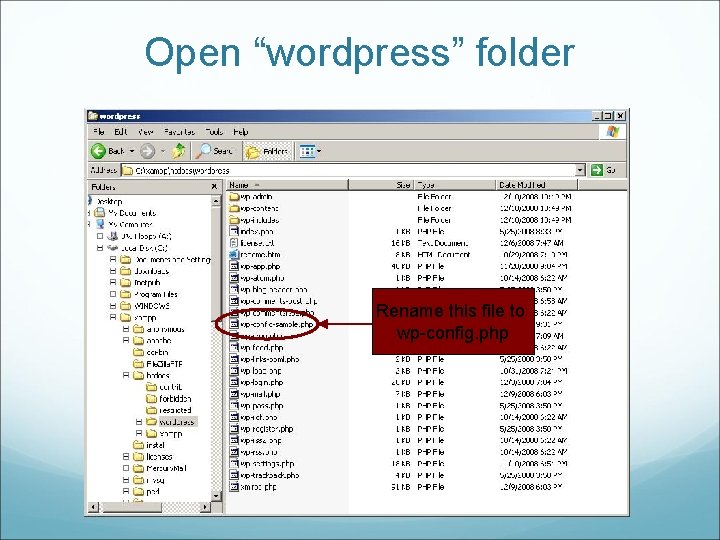Select the wp-login.php file icon
Screen dimensions: 720x540
(234, 382)
